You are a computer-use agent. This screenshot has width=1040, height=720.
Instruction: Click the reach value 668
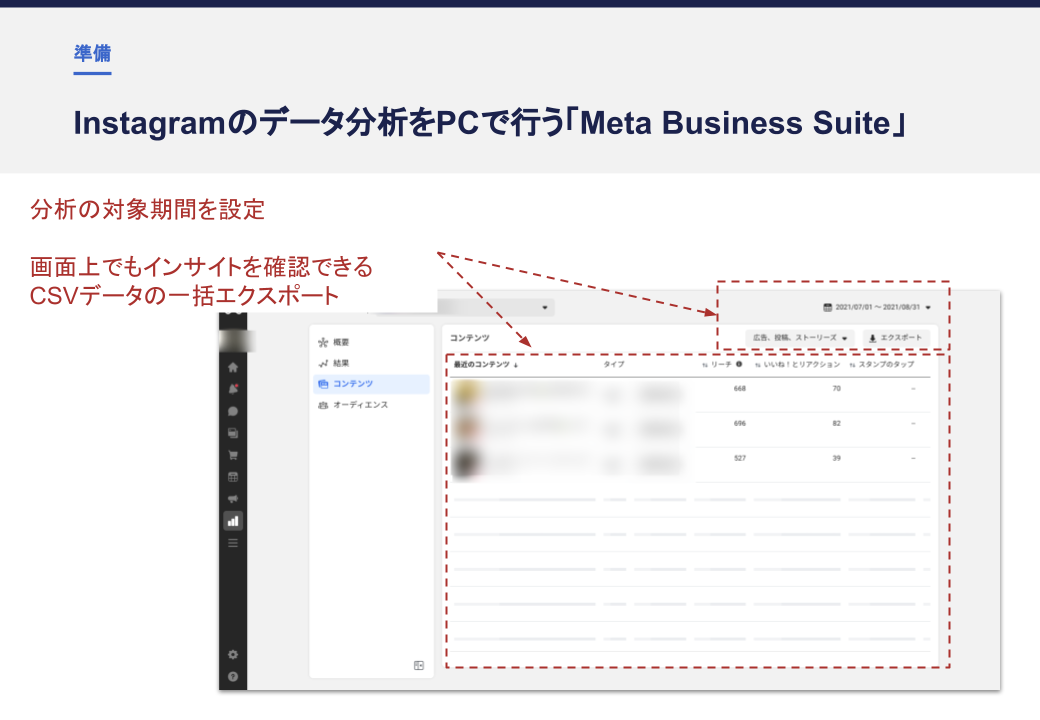click(740, 389)
